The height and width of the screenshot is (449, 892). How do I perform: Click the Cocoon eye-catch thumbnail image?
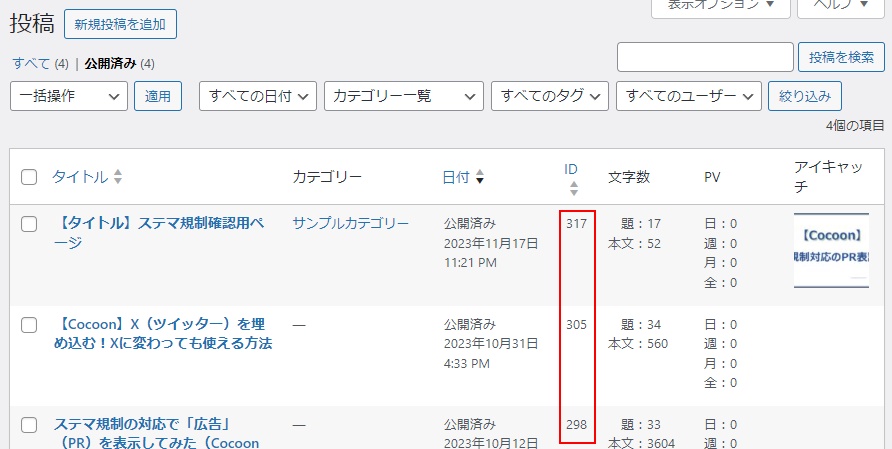click(831, 250)
